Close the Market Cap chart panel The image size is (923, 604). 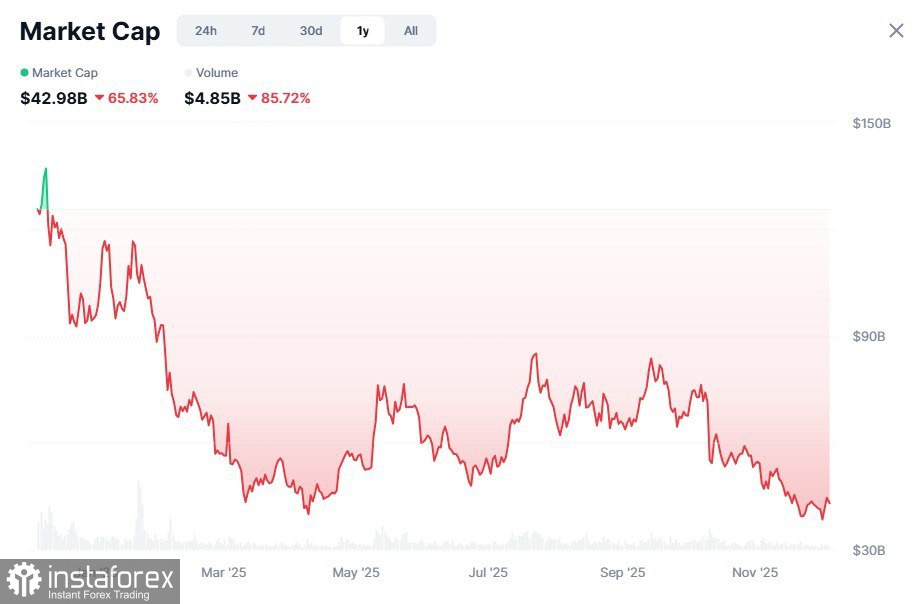pyautogui.click(x=896, y=30)
